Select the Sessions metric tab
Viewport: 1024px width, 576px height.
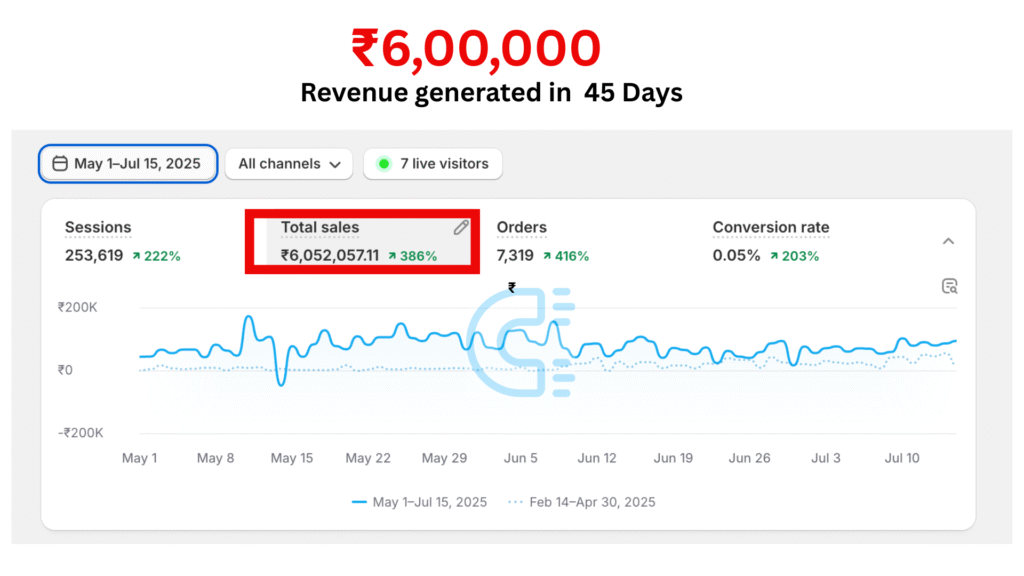coord(98,228)
